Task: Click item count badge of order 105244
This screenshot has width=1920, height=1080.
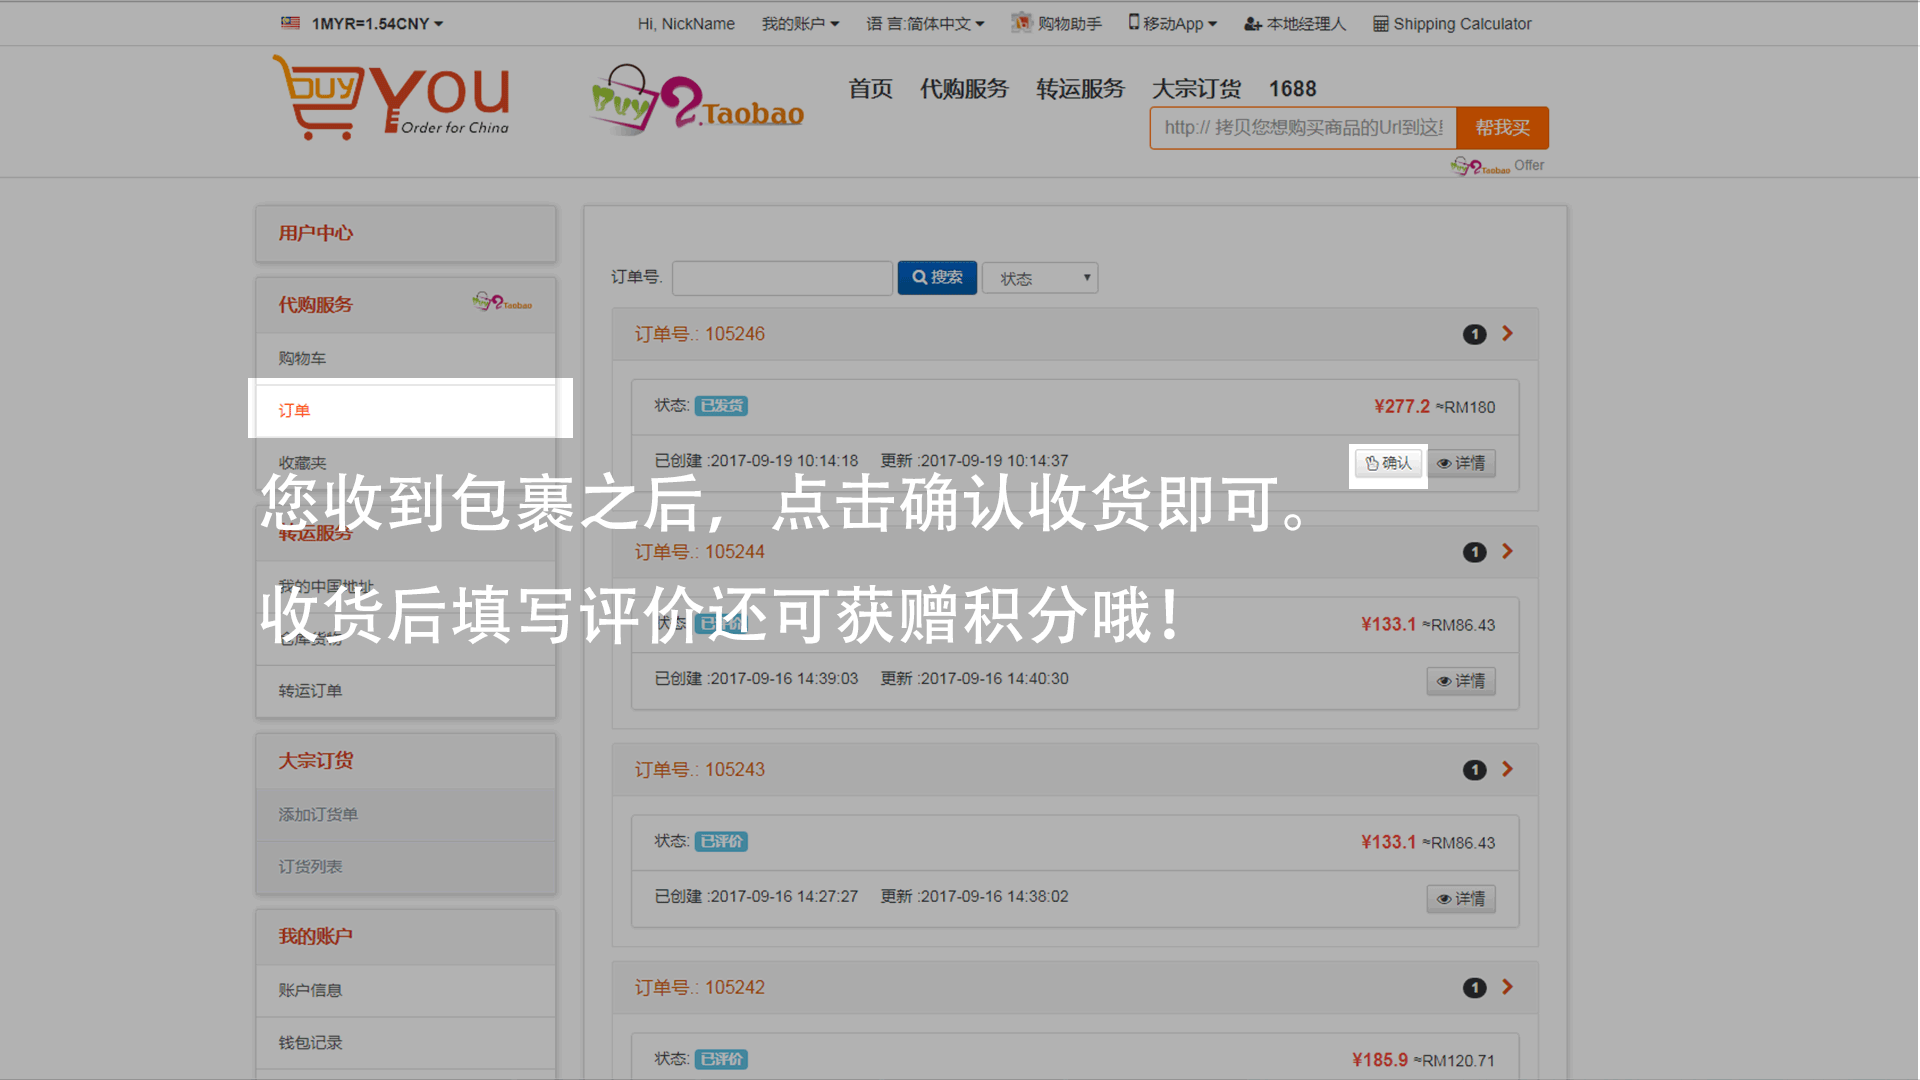Action: coord(1474,553)
